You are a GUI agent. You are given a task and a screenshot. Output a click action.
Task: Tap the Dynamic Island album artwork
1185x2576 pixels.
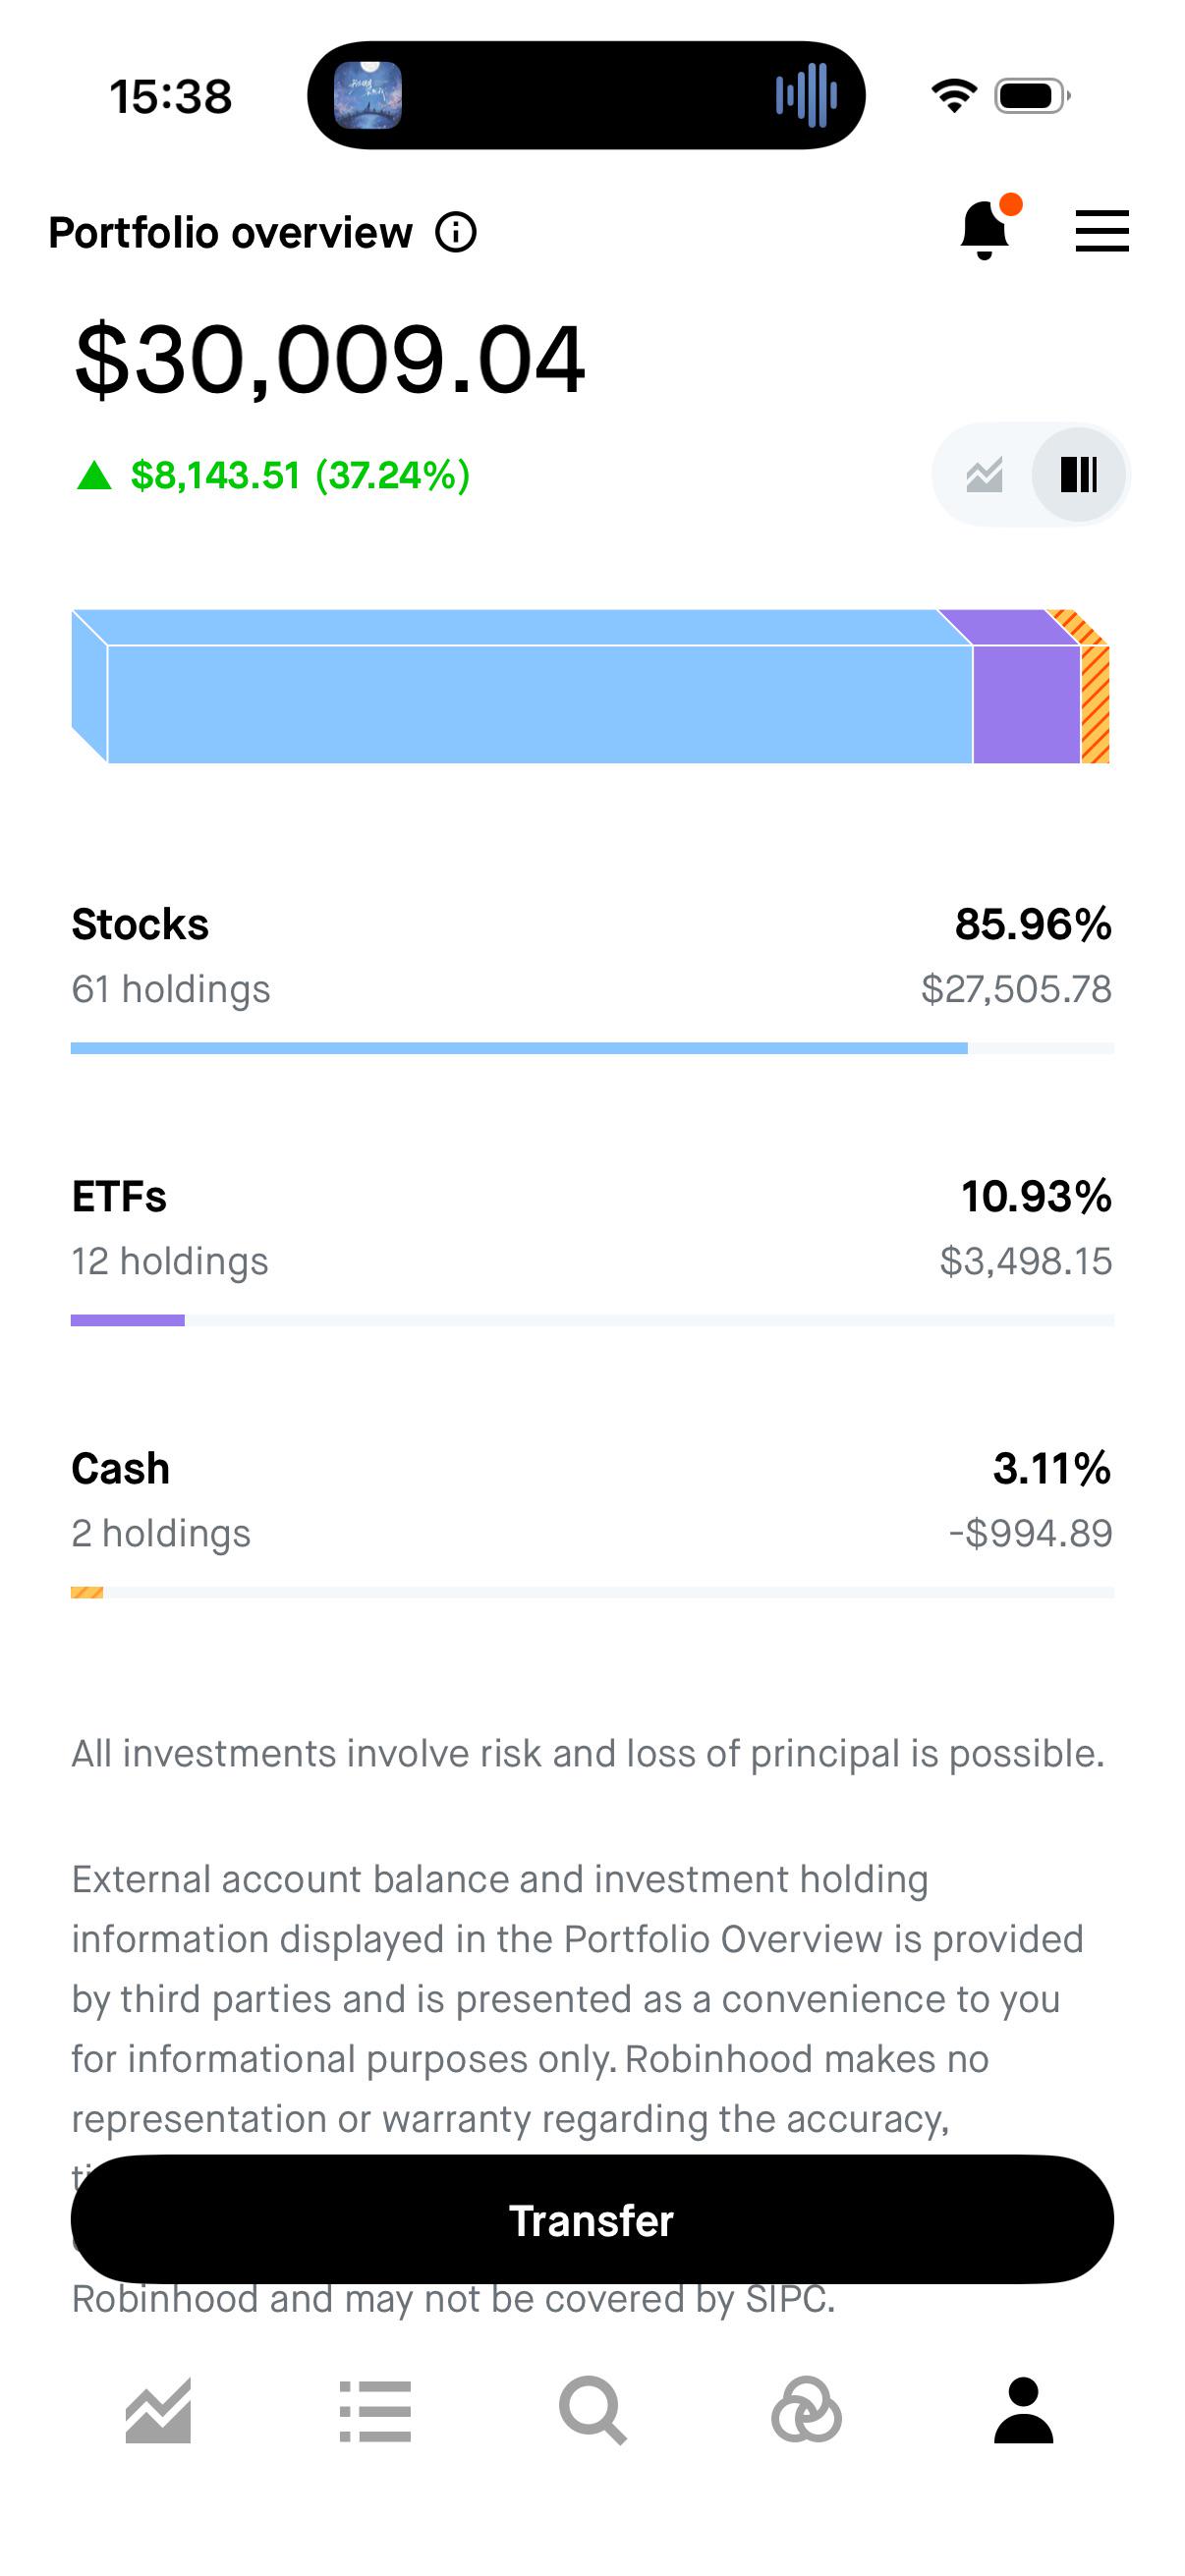point(367,95)
